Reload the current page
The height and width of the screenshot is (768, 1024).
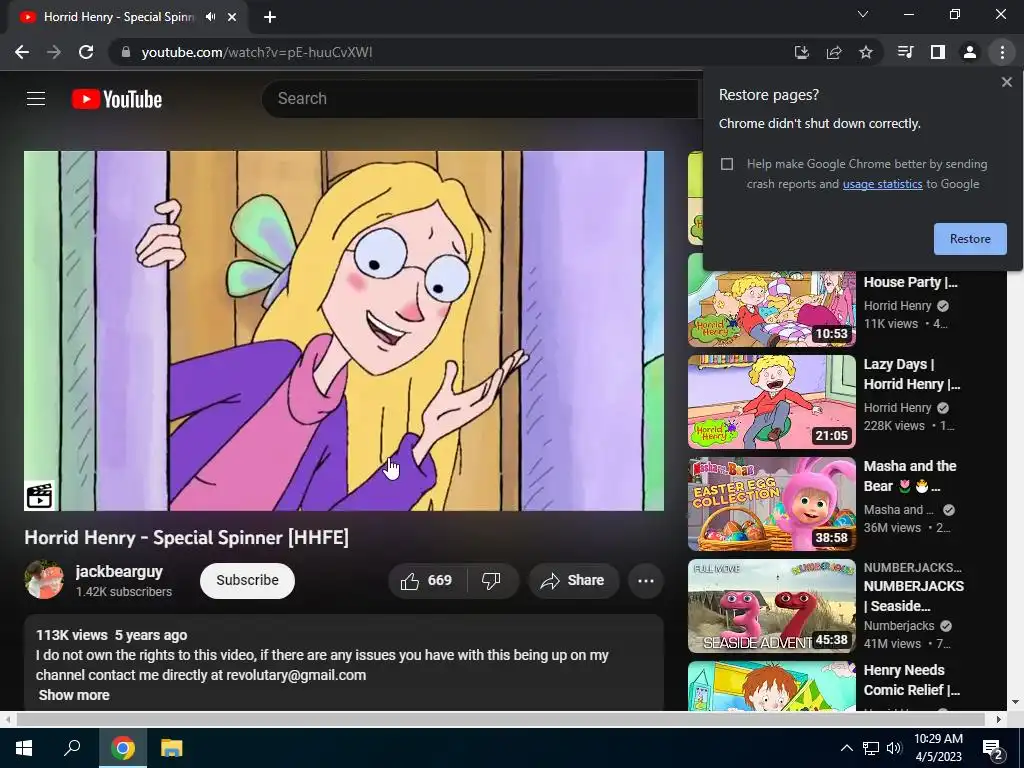[x=86, y=52]
